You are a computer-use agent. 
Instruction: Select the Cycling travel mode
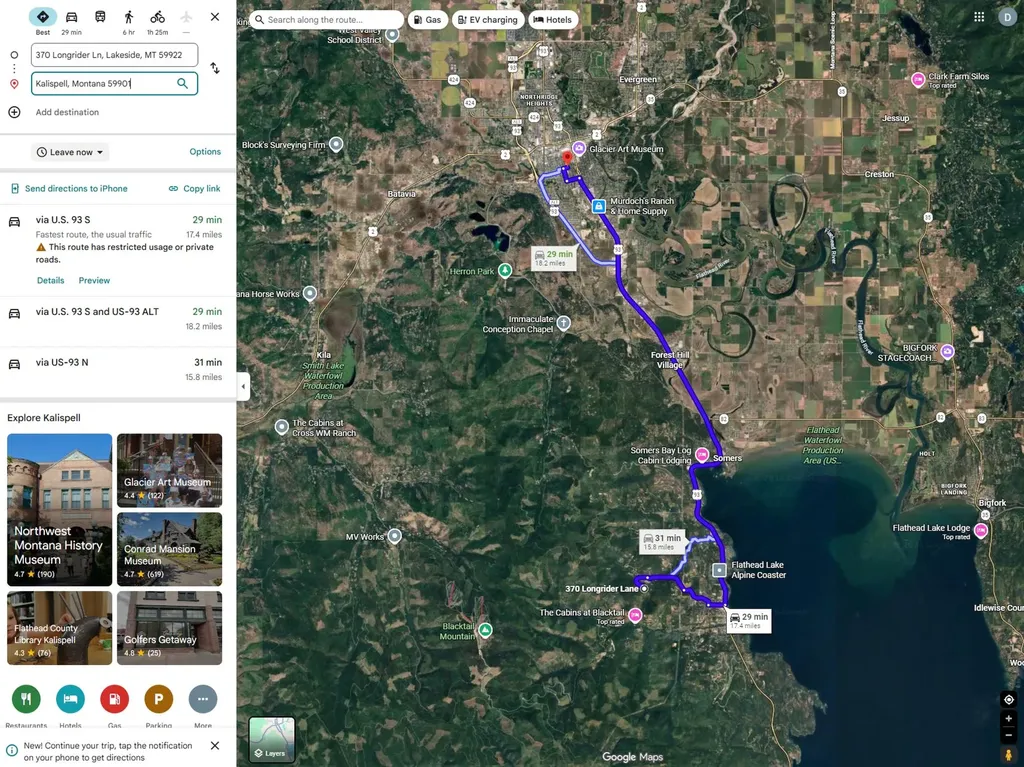[157, 17]
